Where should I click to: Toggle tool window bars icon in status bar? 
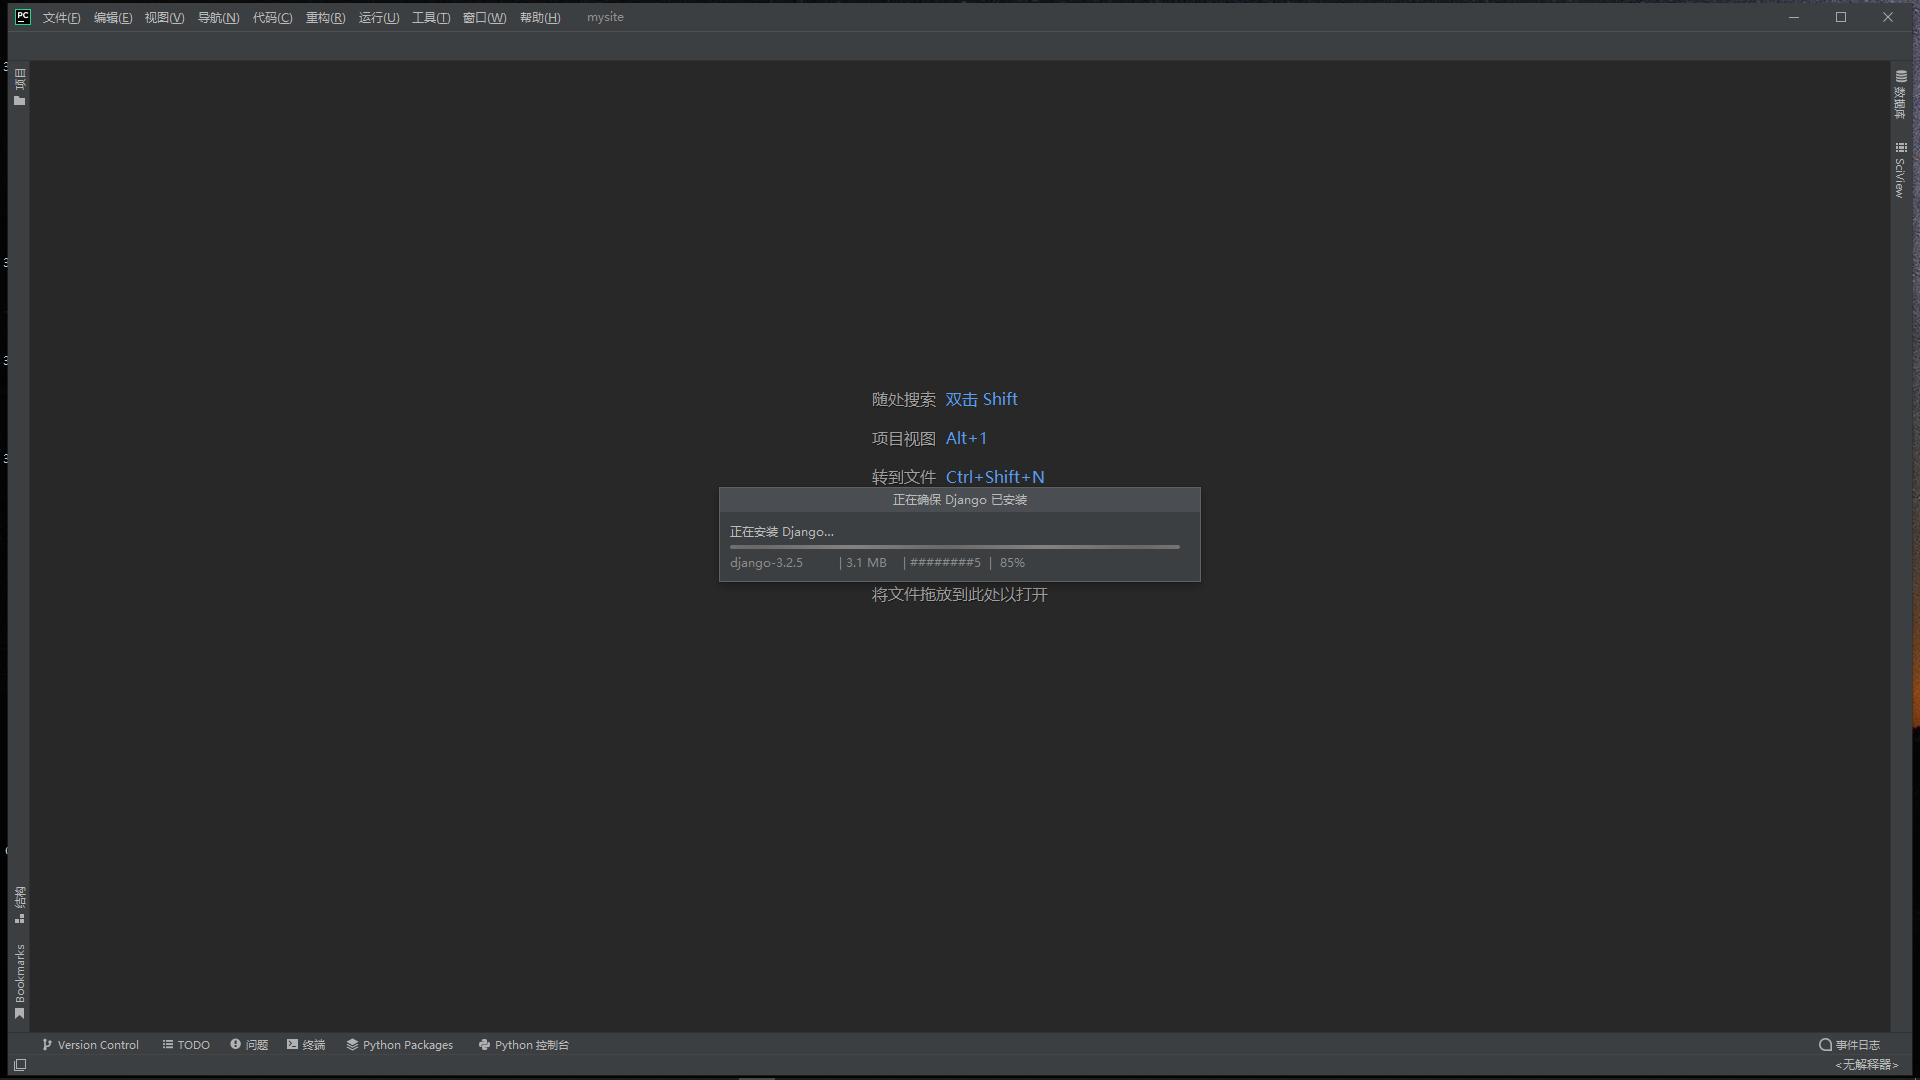pyautogui.click(x=20, y=1065)
